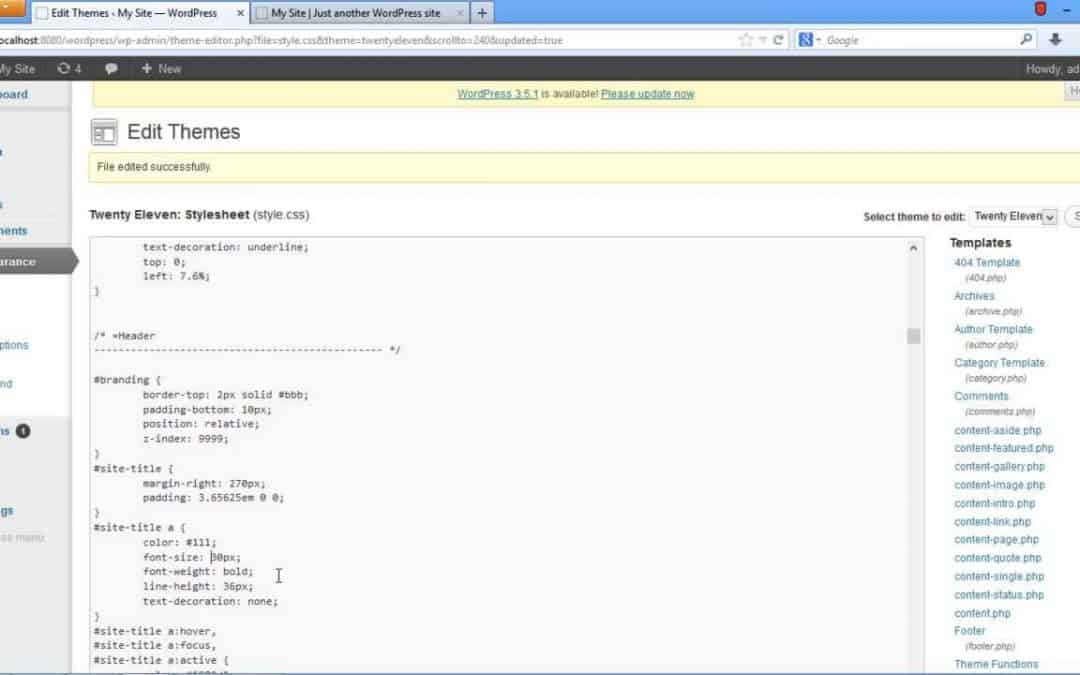This screenshot has height=675, width=1080.
Task: Open the Plugins sidebar item with badge 1
Action: 15,431
